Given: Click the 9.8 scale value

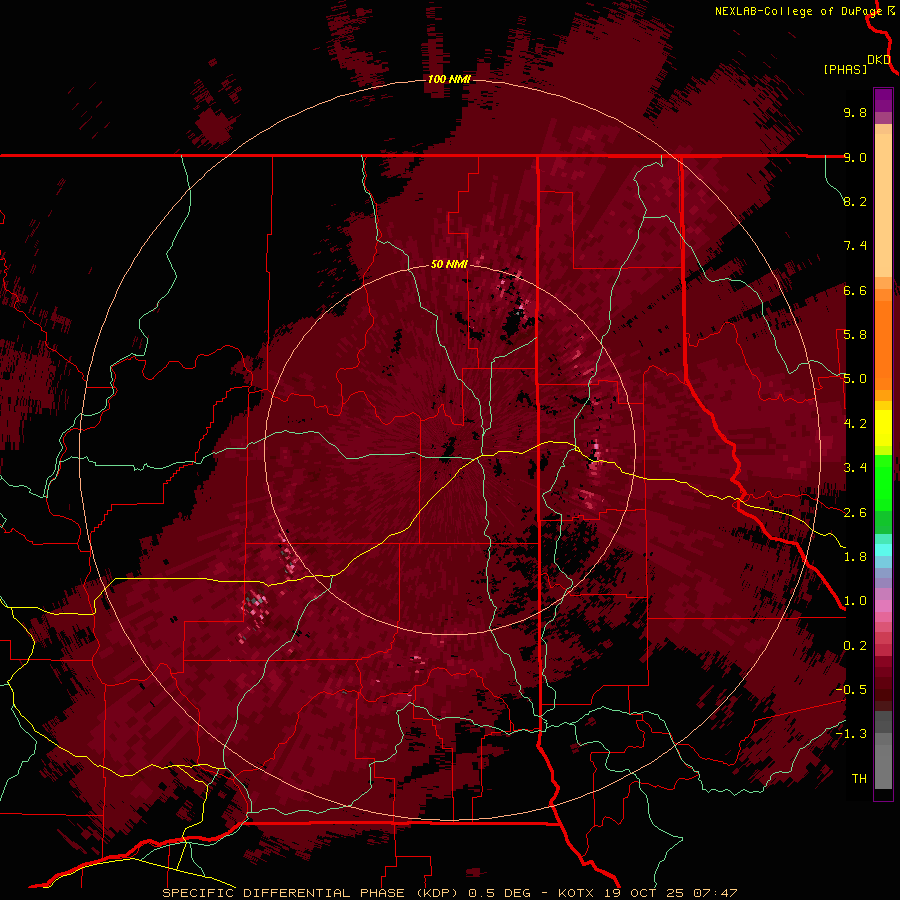Looking at the screenshot, I should click(855, 112).
